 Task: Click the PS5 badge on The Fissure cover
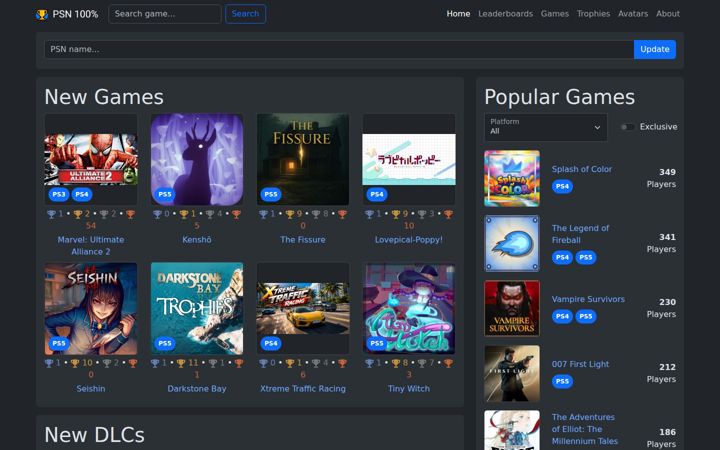pyautogui.click(x=271, y=194)
